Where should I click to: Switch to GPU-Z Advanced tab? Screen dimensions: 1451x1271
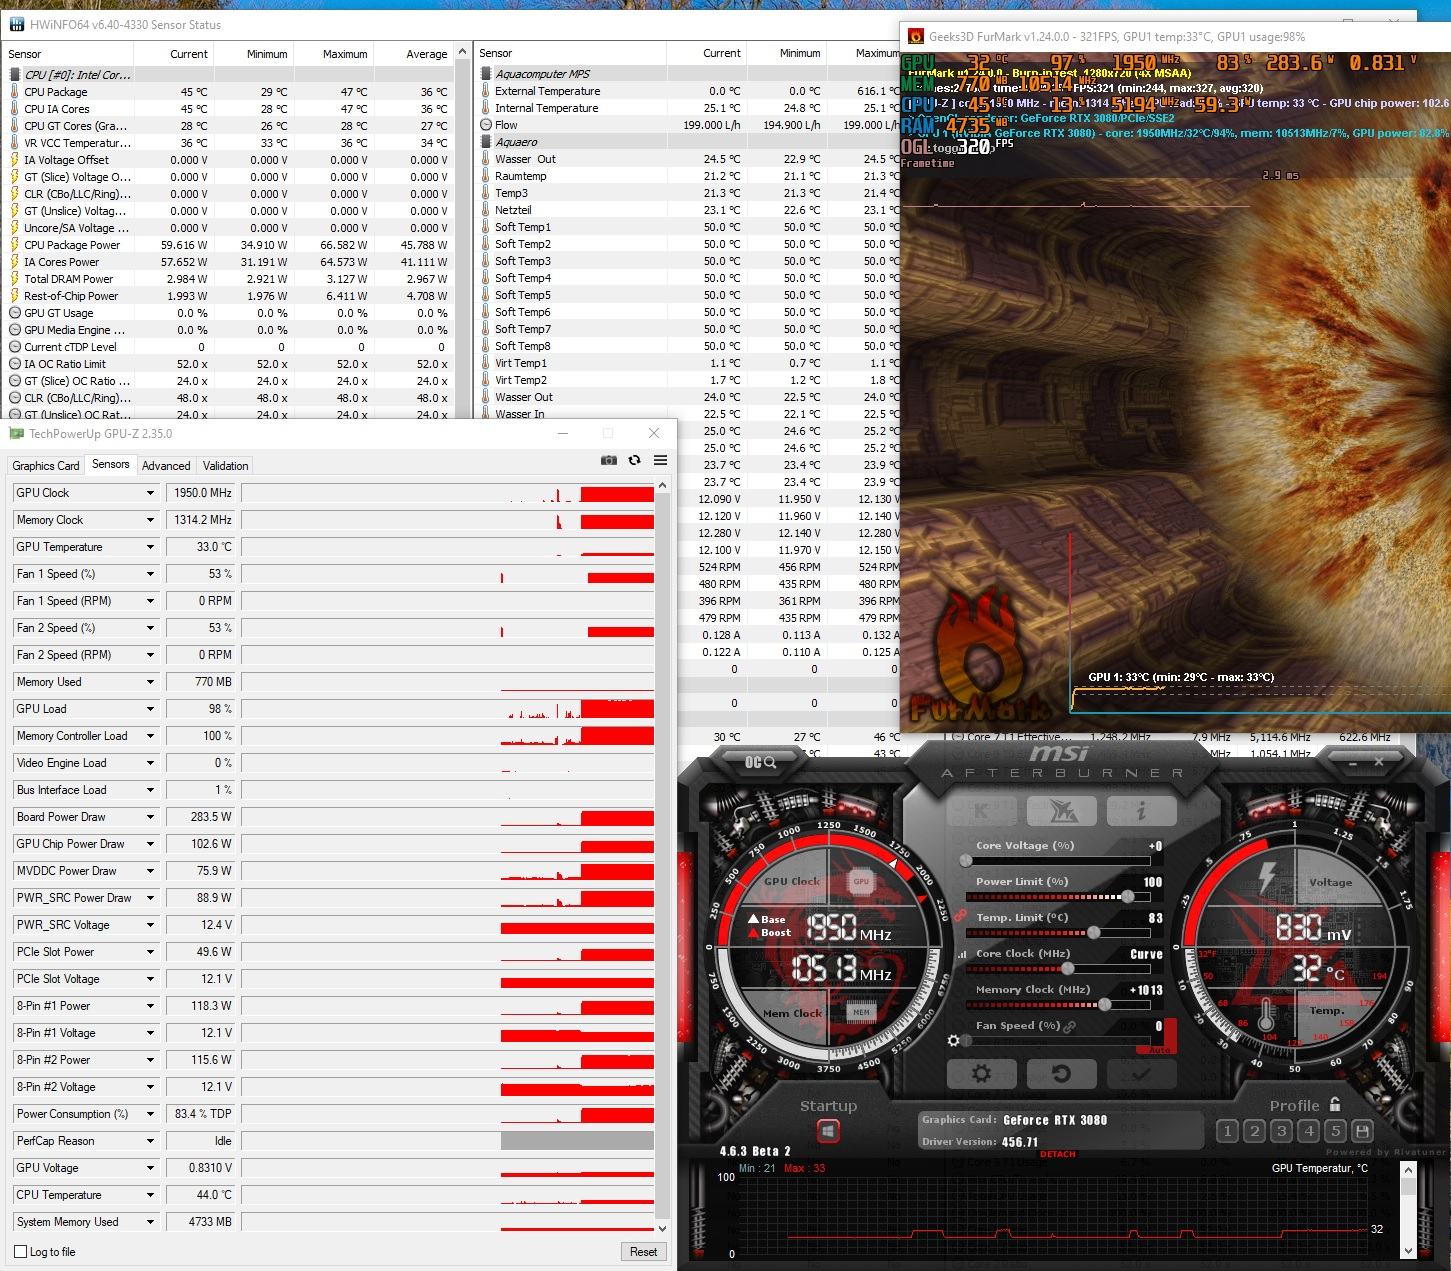[166, 466]
